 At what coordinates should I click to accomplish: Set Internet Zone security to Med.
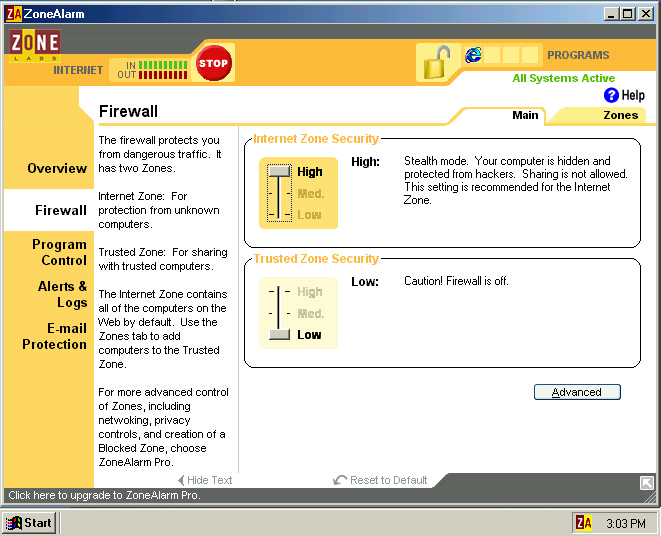coord(311,194)
